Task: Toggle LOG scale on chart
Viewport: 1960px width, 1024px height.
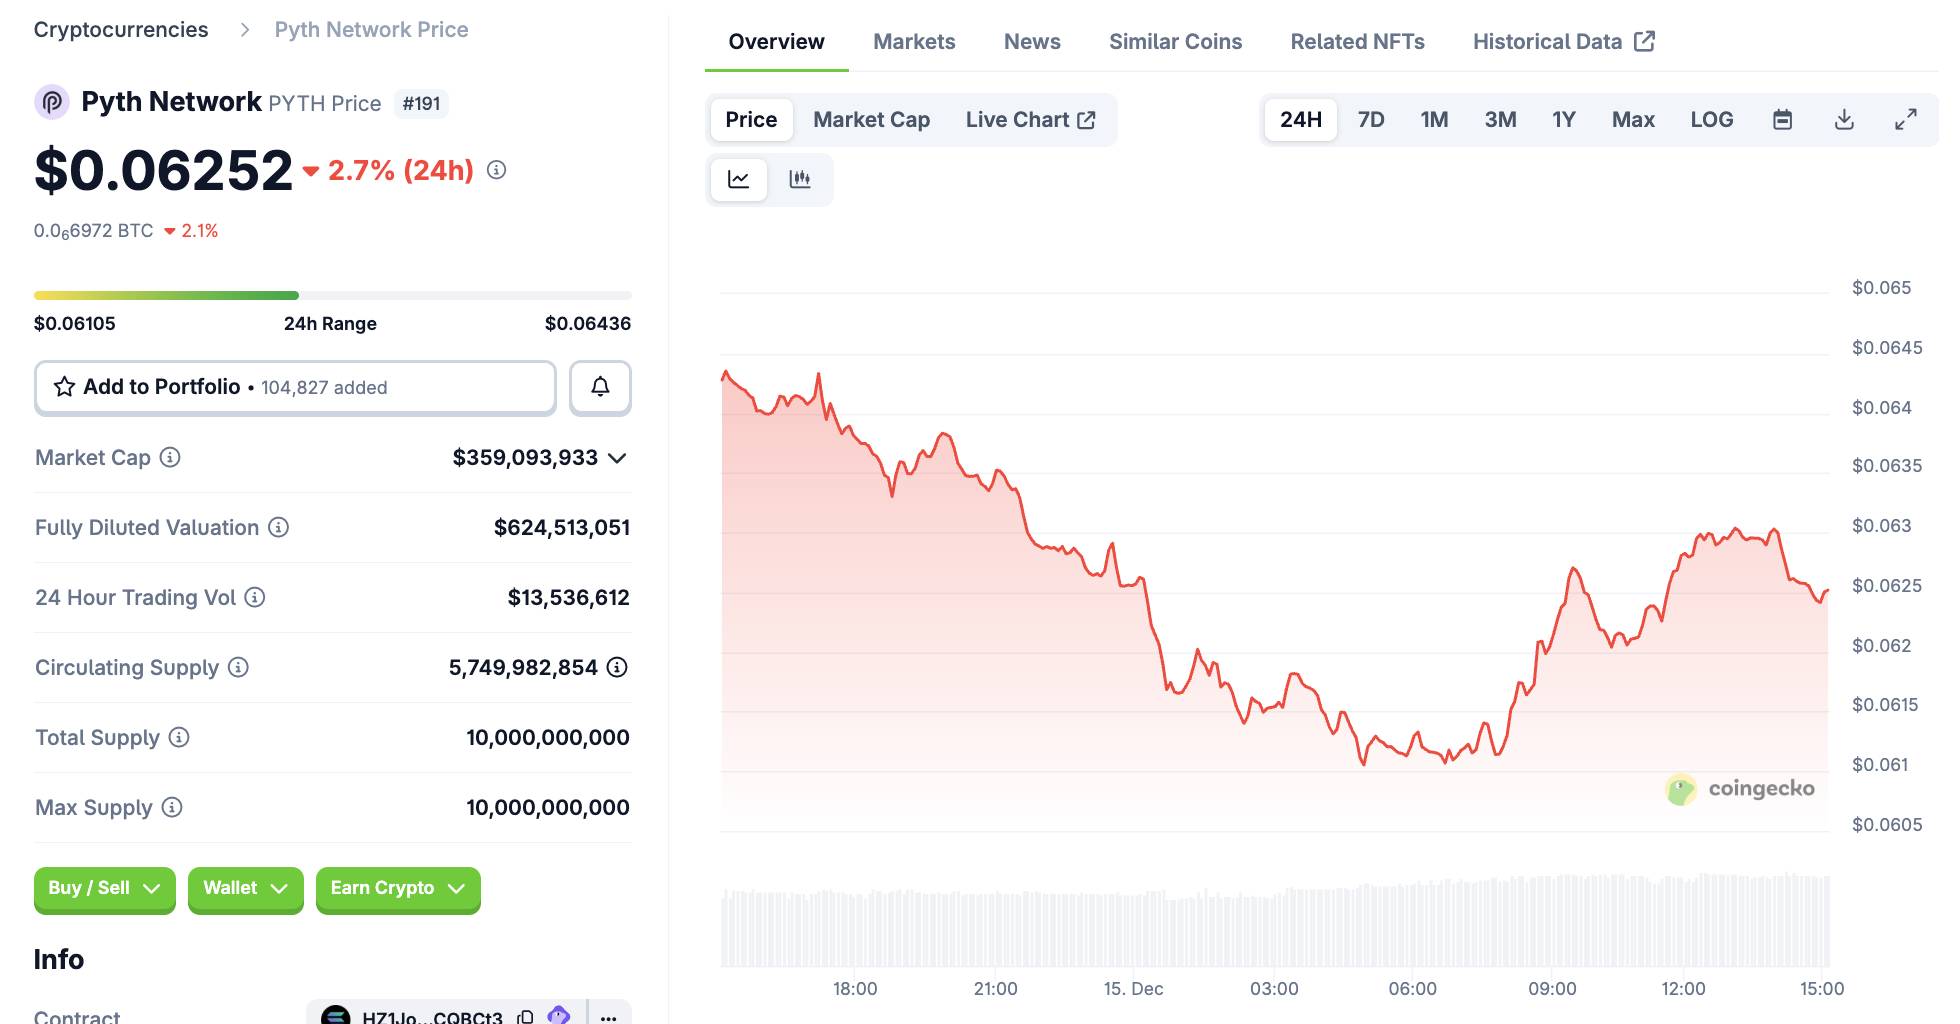Action: point(1711,120)
